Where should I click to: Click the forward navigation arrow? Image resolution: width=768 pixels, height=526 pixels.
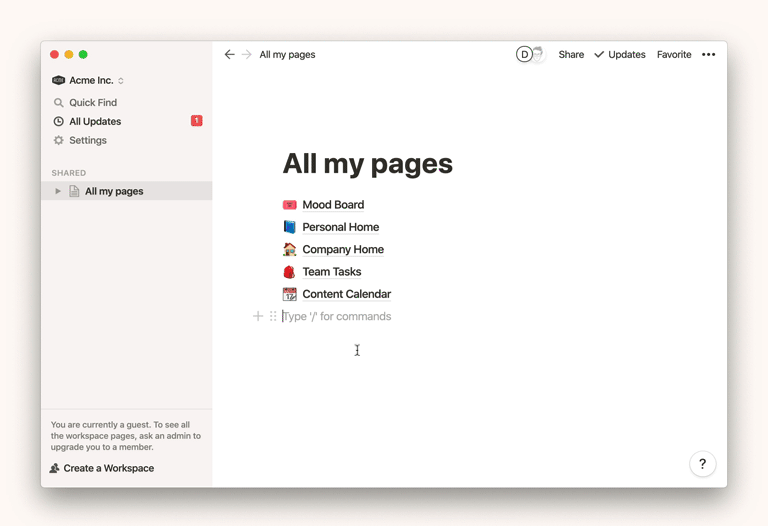[247, 55]
